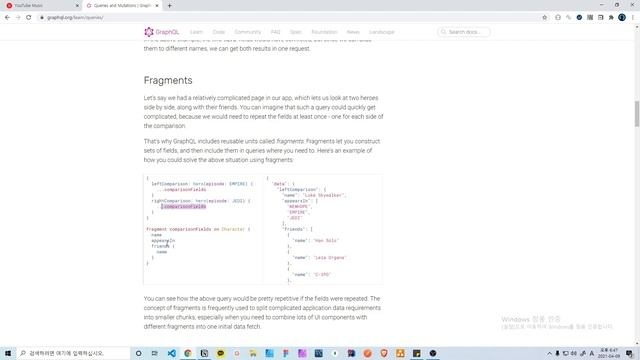Open the Foundation nav item

pyautogui.click(x=324, y=32)
